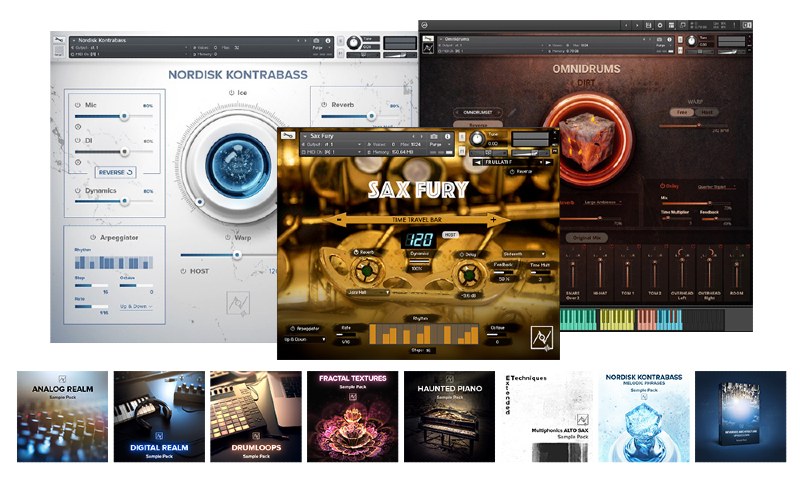
Task: Click the wrench icon in Nordisk Kontrabass header
Action: [x=59, y=40]
